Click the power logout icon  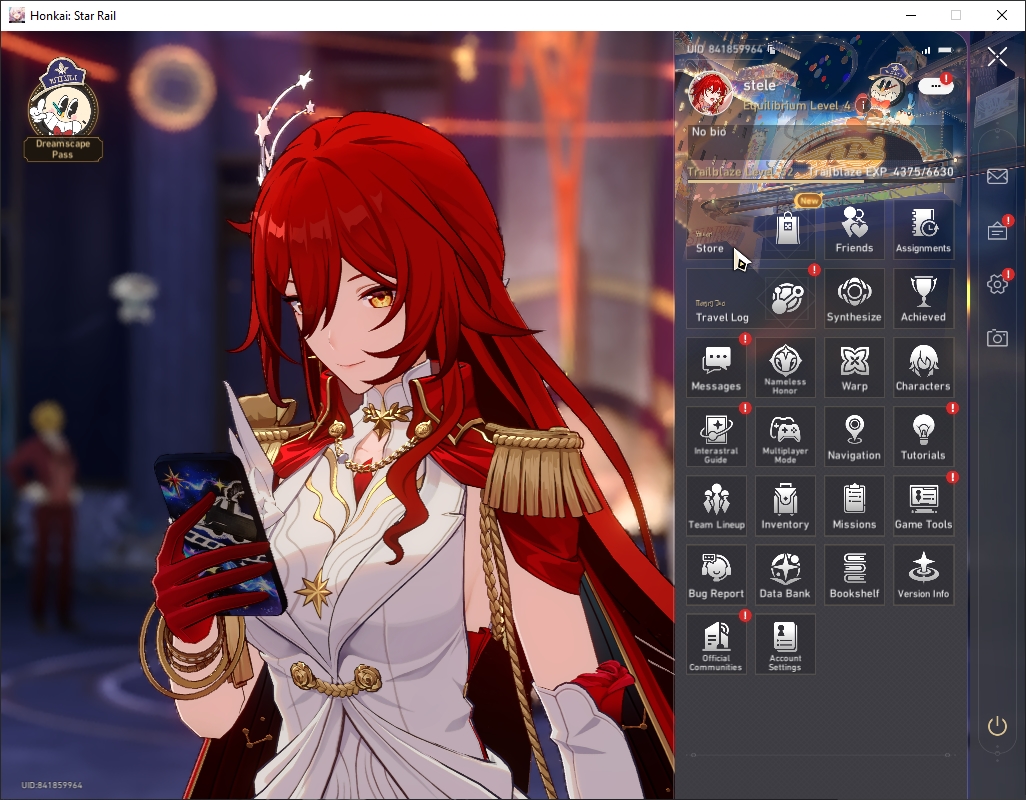[997, 726]
